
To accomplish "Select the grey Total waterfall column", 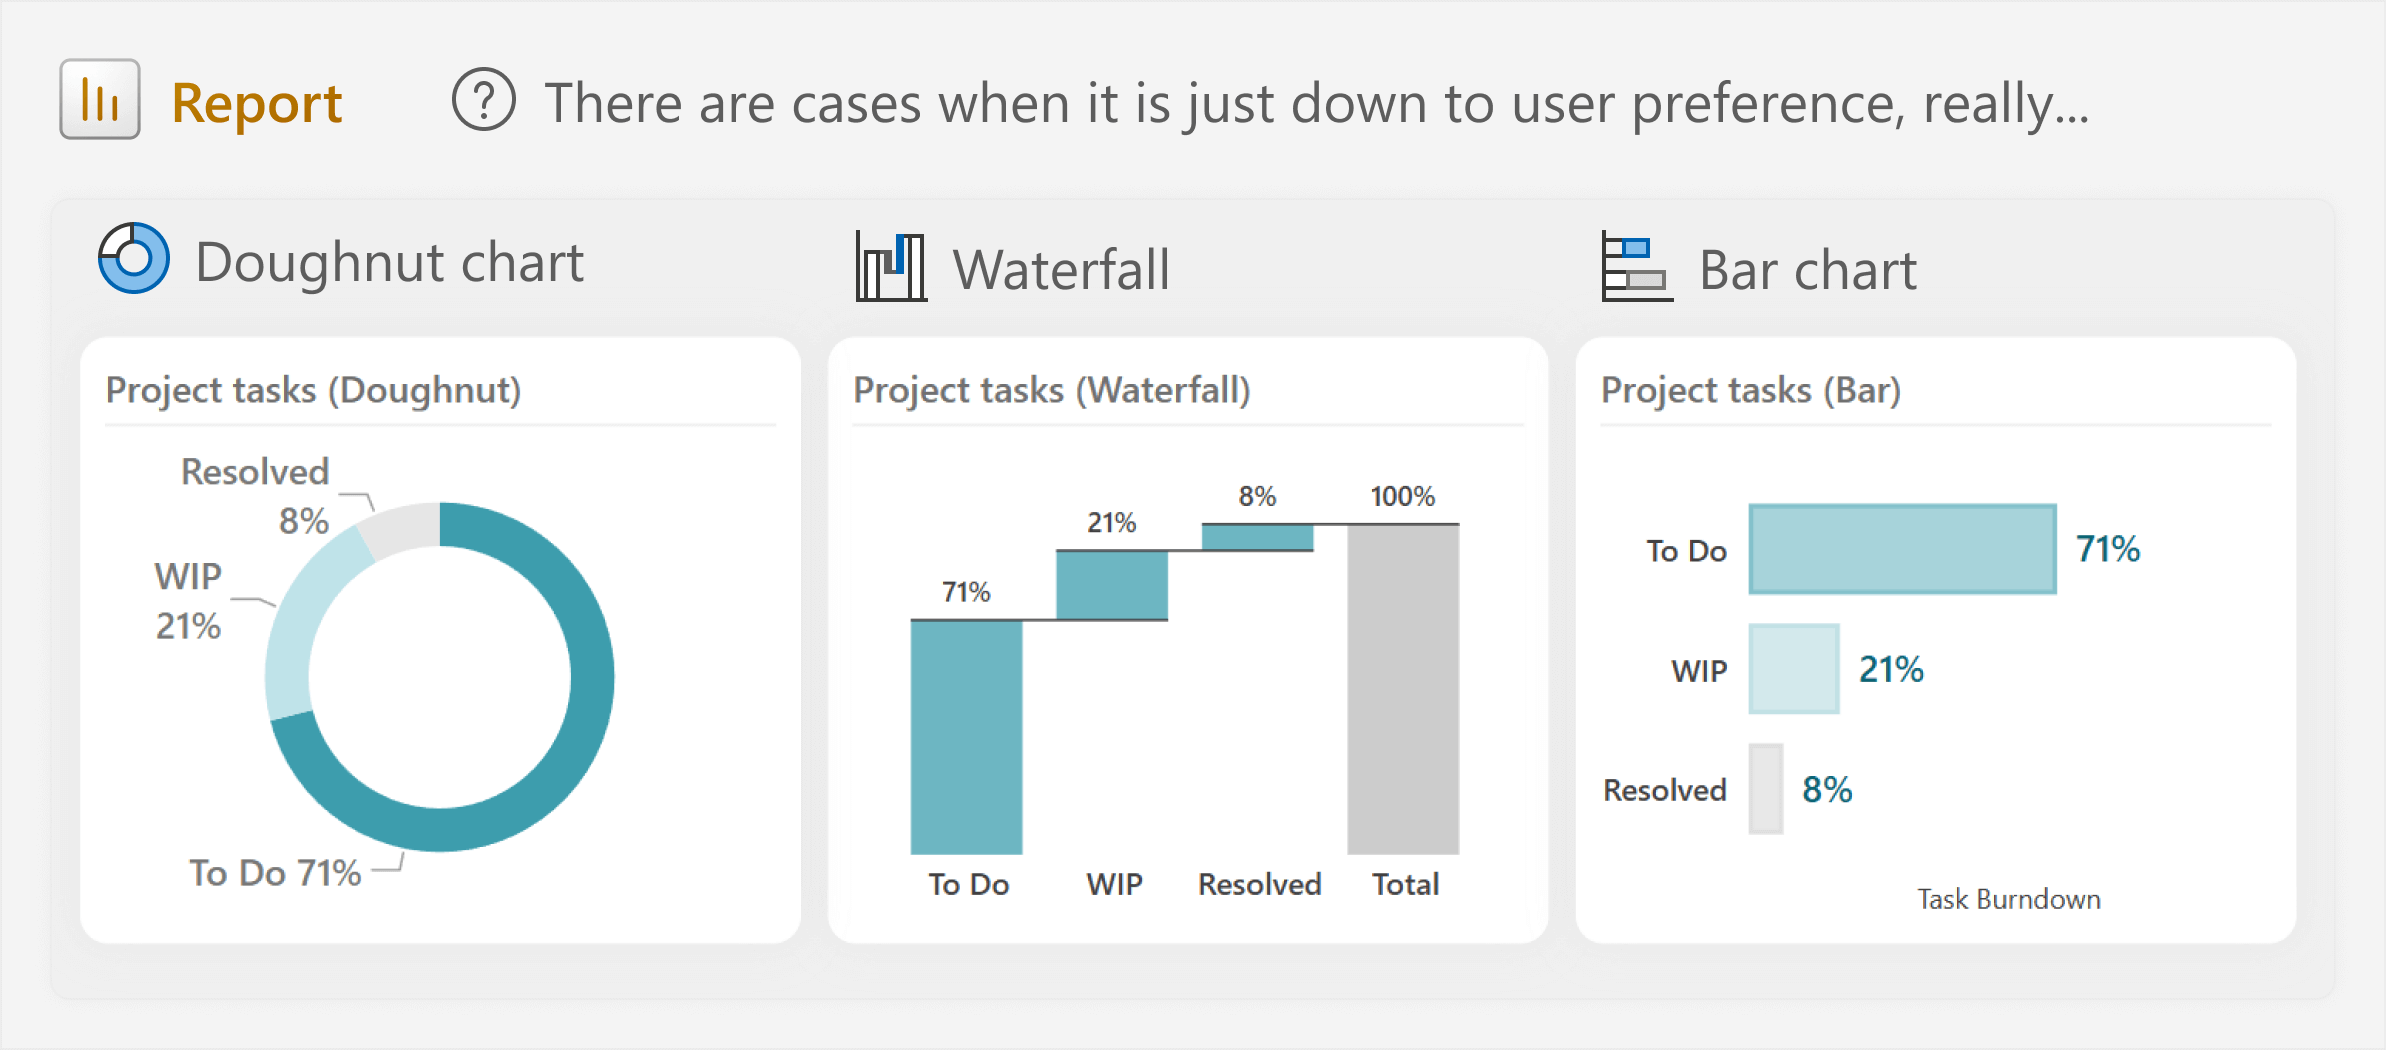I will coord(1403,689).
